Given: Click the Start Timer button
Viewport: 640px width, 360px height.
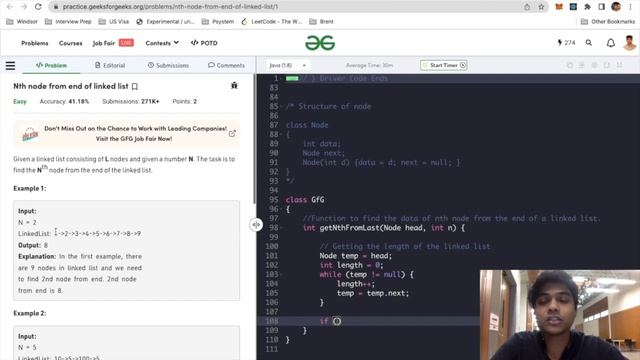Looking at the screenshot, I should (x=444, y=65).
